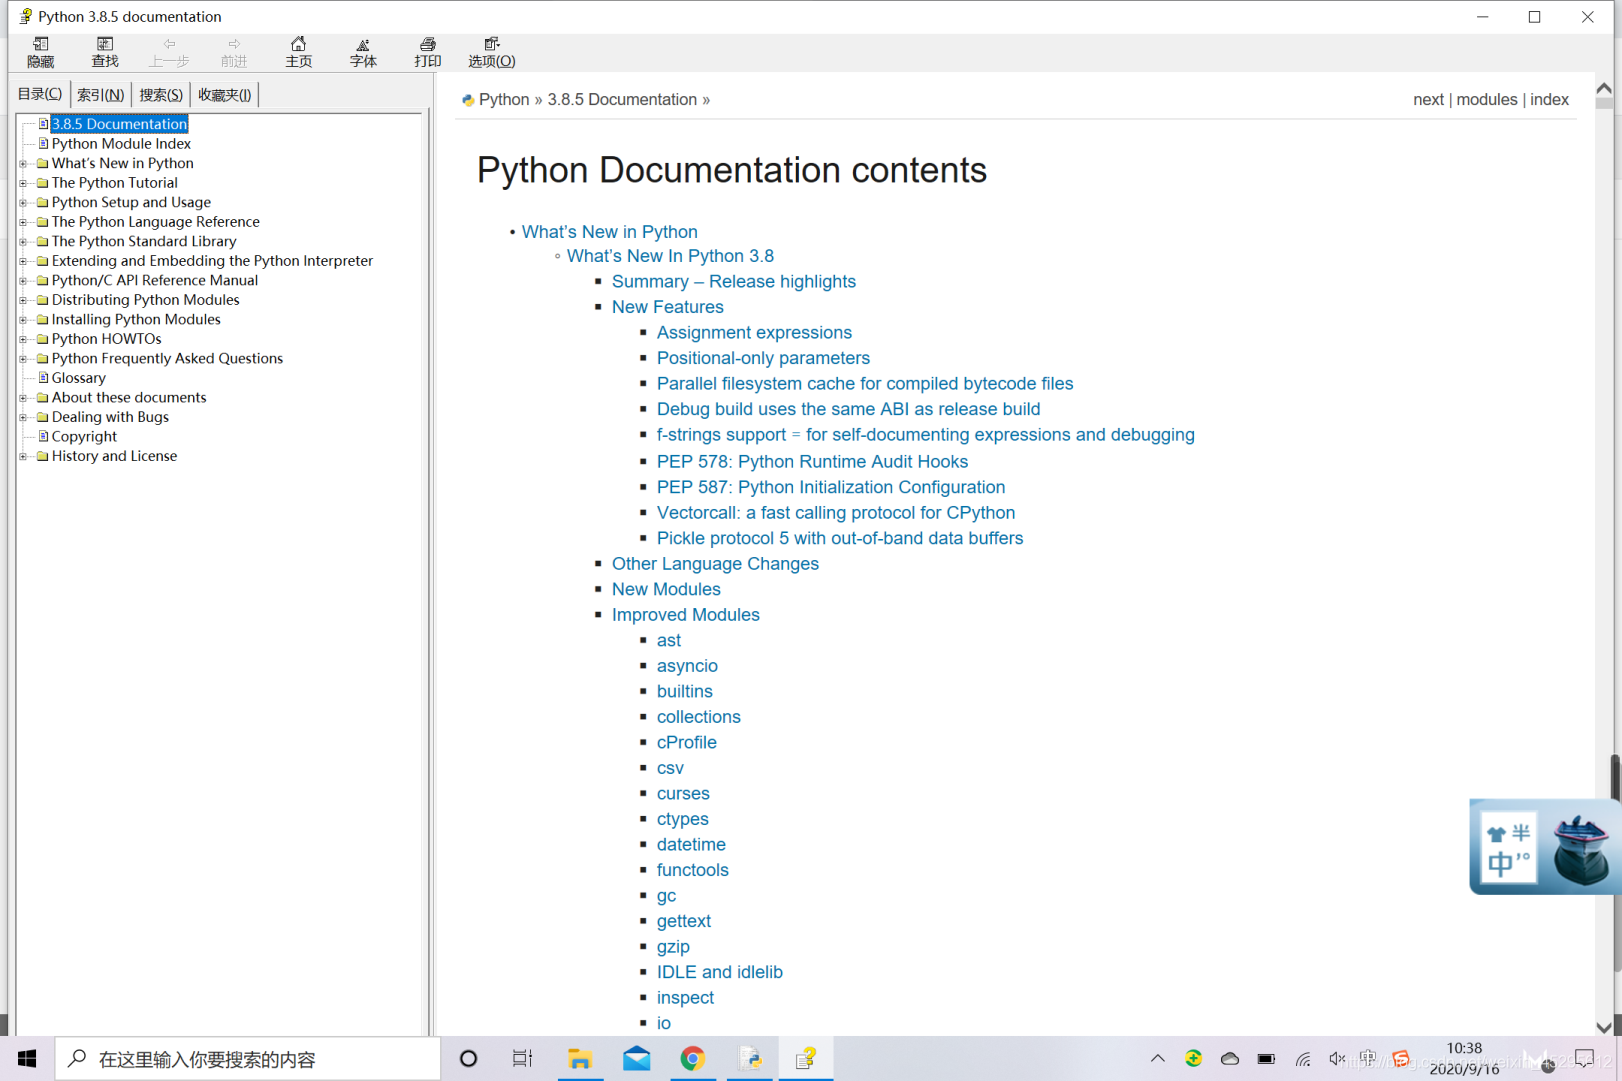Open the Assignment expressions link

point(754,333)
